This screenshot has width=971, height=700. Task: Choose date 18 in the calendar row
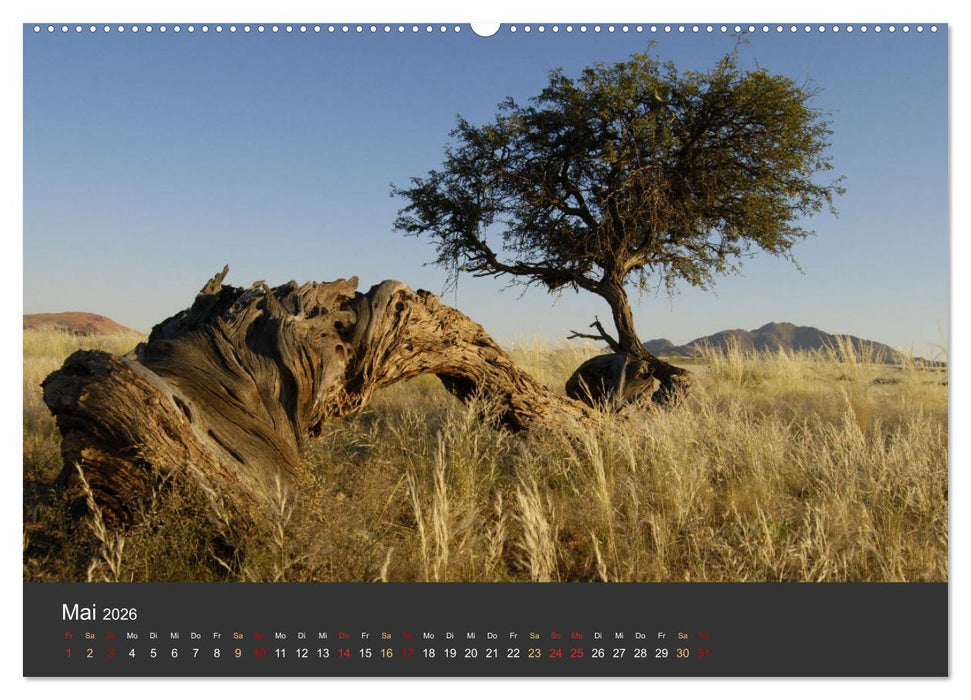(x=428, y=653)
